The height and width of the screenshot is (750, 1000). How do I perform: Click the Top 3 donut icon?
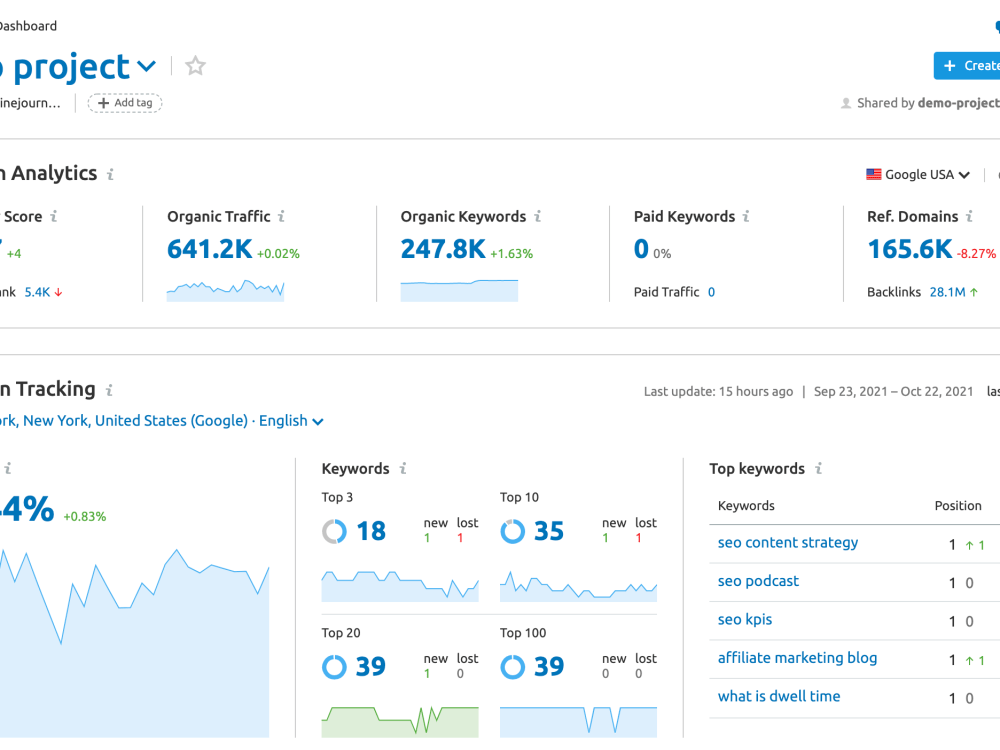[x=334, y=531]
